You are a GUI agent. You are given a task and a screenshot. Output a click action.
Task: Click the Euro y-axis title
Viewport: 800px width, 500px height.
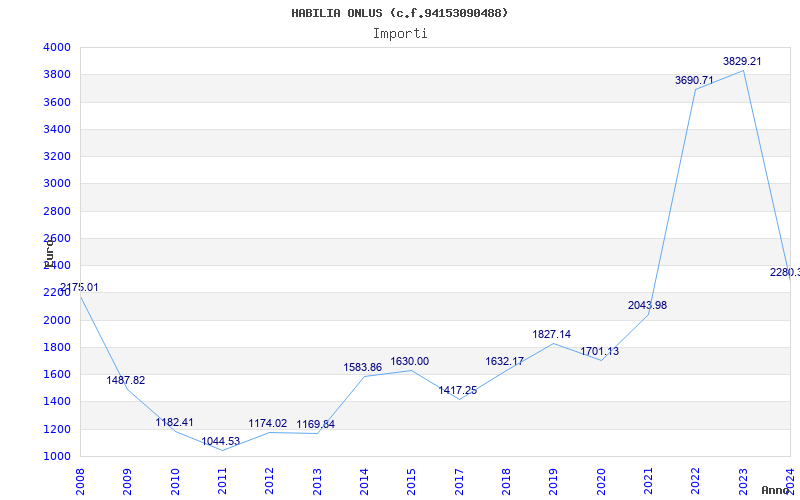pos(49,253)
